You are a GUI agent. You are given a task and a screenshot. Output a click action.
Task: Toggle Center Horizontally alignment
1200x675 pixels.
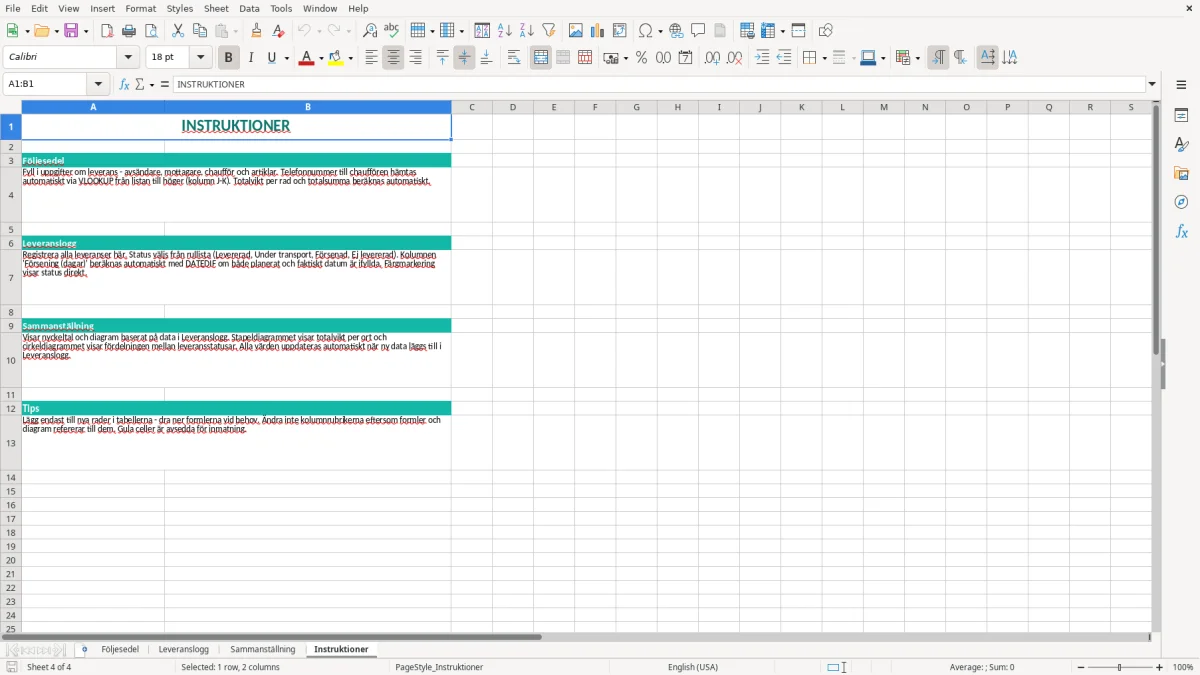pos(393,58)
